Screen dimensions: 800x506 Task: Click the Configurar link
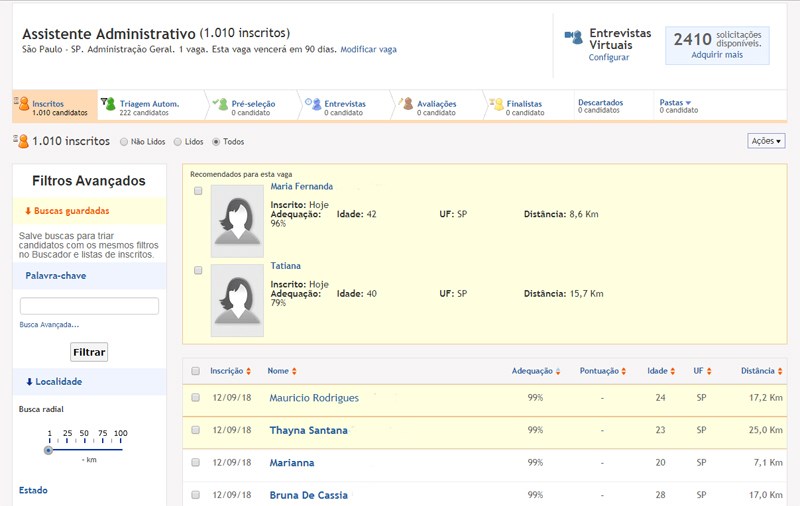(x=609, y=57)
